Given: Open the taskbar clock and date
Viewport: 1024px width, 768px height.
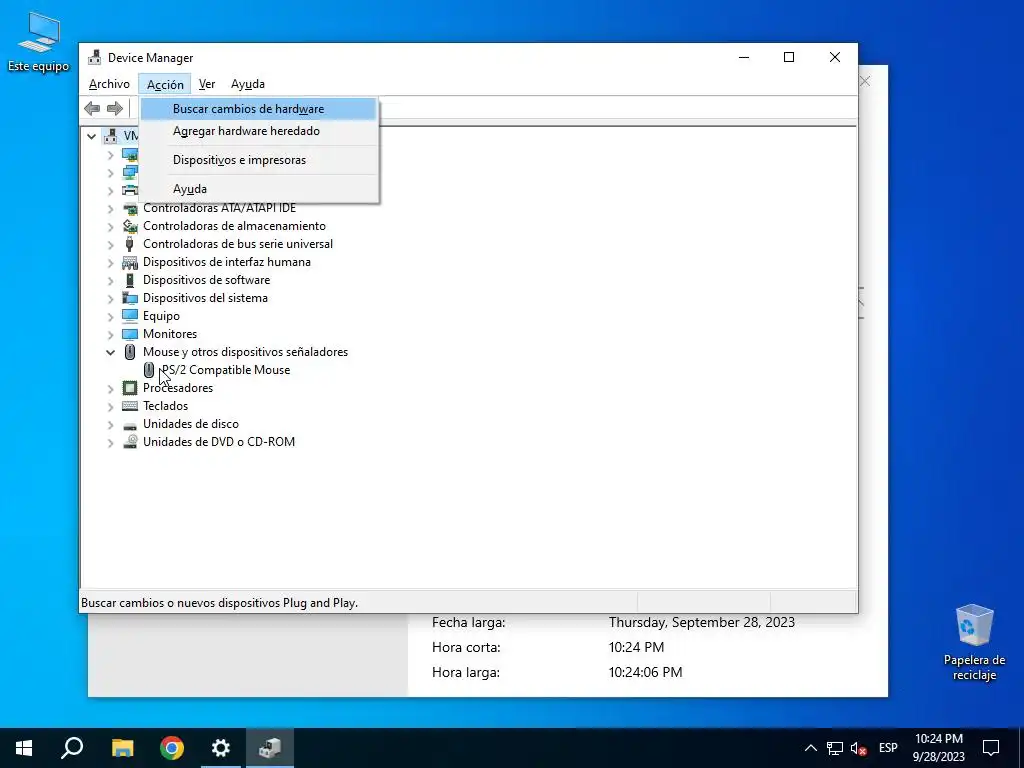Looking at the screenshot, I should click(x=938, y=748).
